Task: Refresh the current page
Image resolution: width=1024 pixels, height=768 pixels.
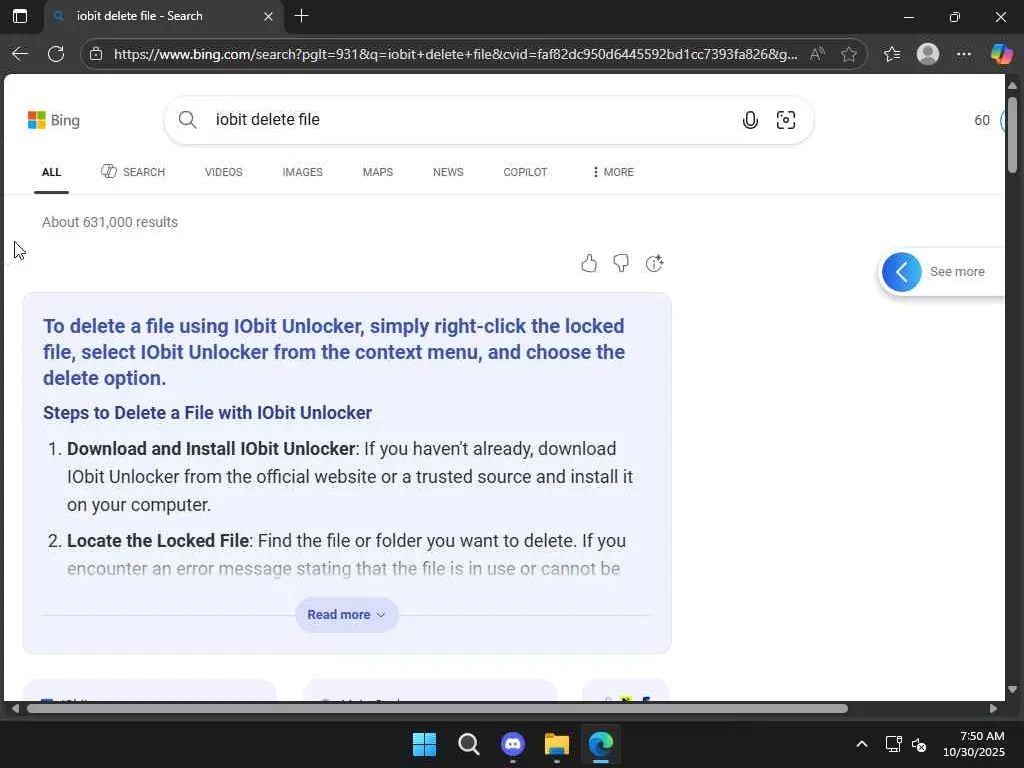Action: (56, 54)
